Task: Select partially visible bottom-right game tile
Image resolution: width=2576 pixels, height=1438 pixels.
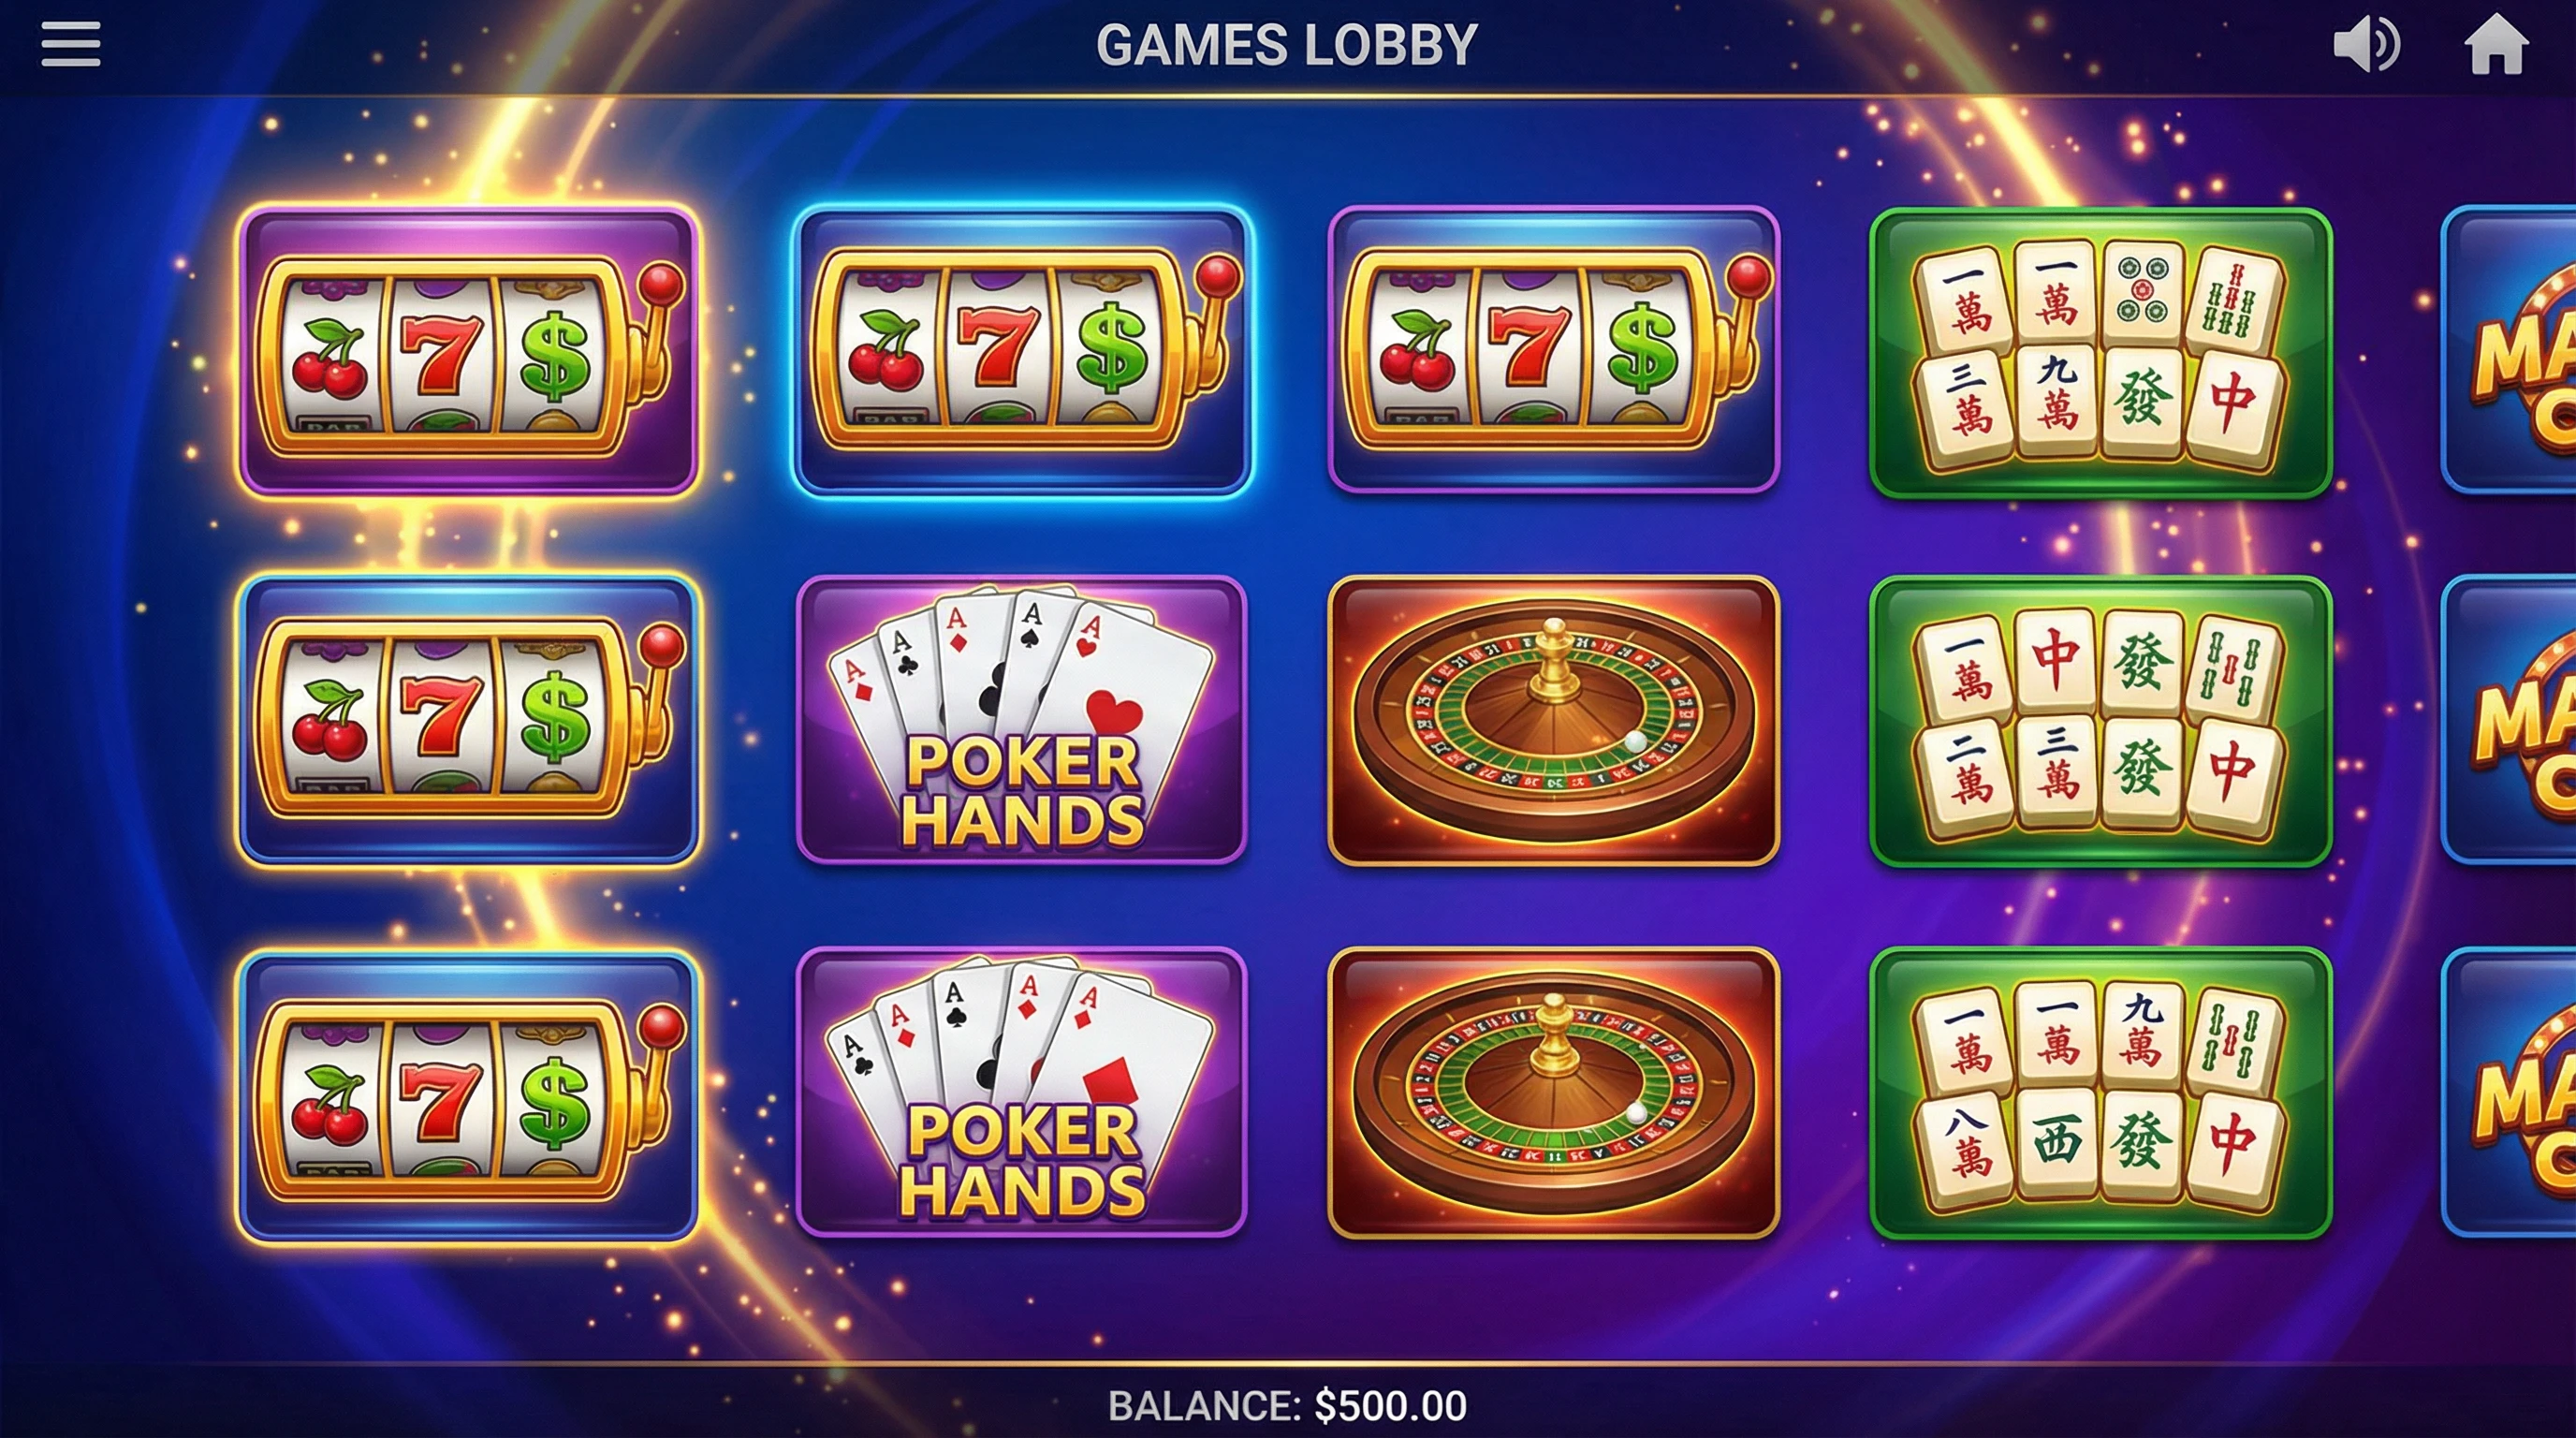Action: pos(2509,1093)
